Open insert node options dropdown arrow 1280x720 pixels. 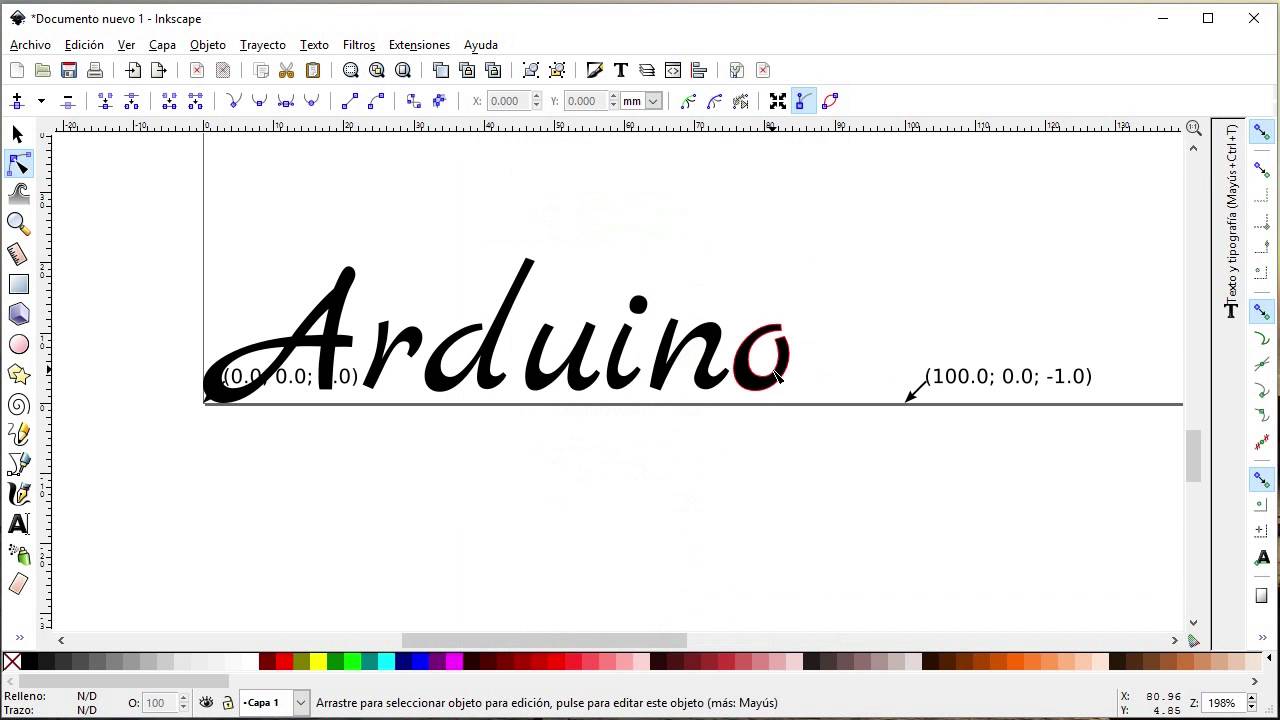pyautogui.click(x=41, y=101)
